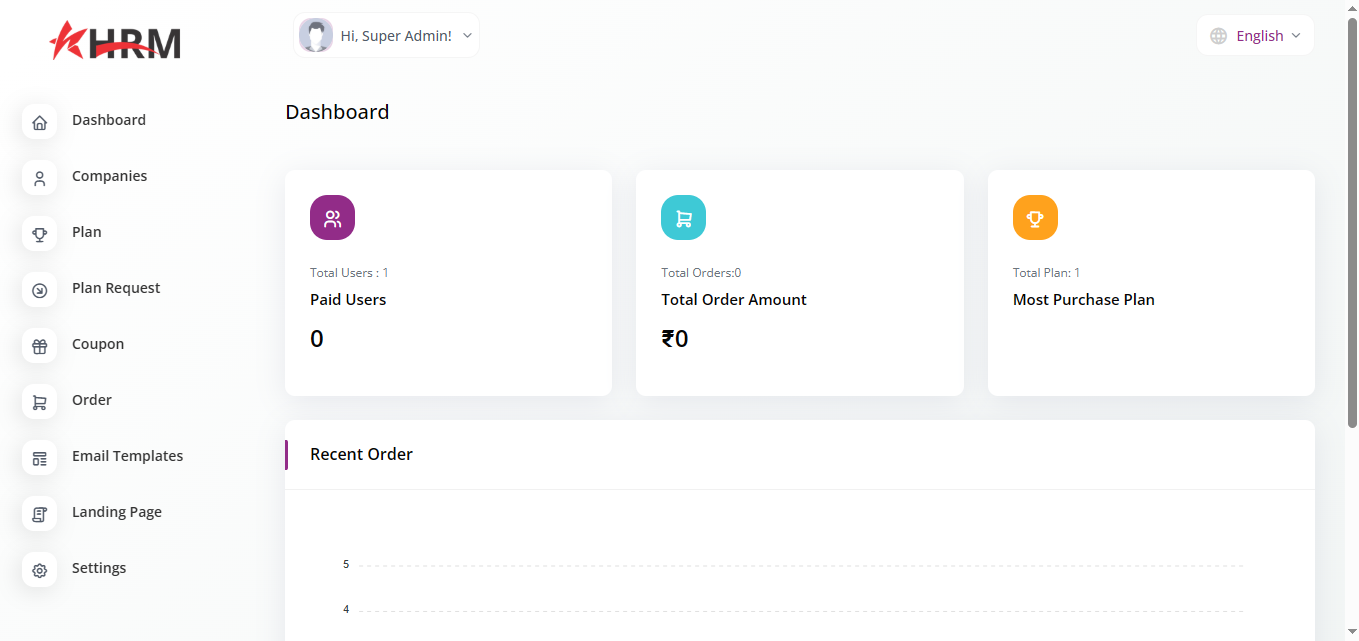1359x641 pixels.
Task: Click the HRM logo
Action: coord(115,41)
